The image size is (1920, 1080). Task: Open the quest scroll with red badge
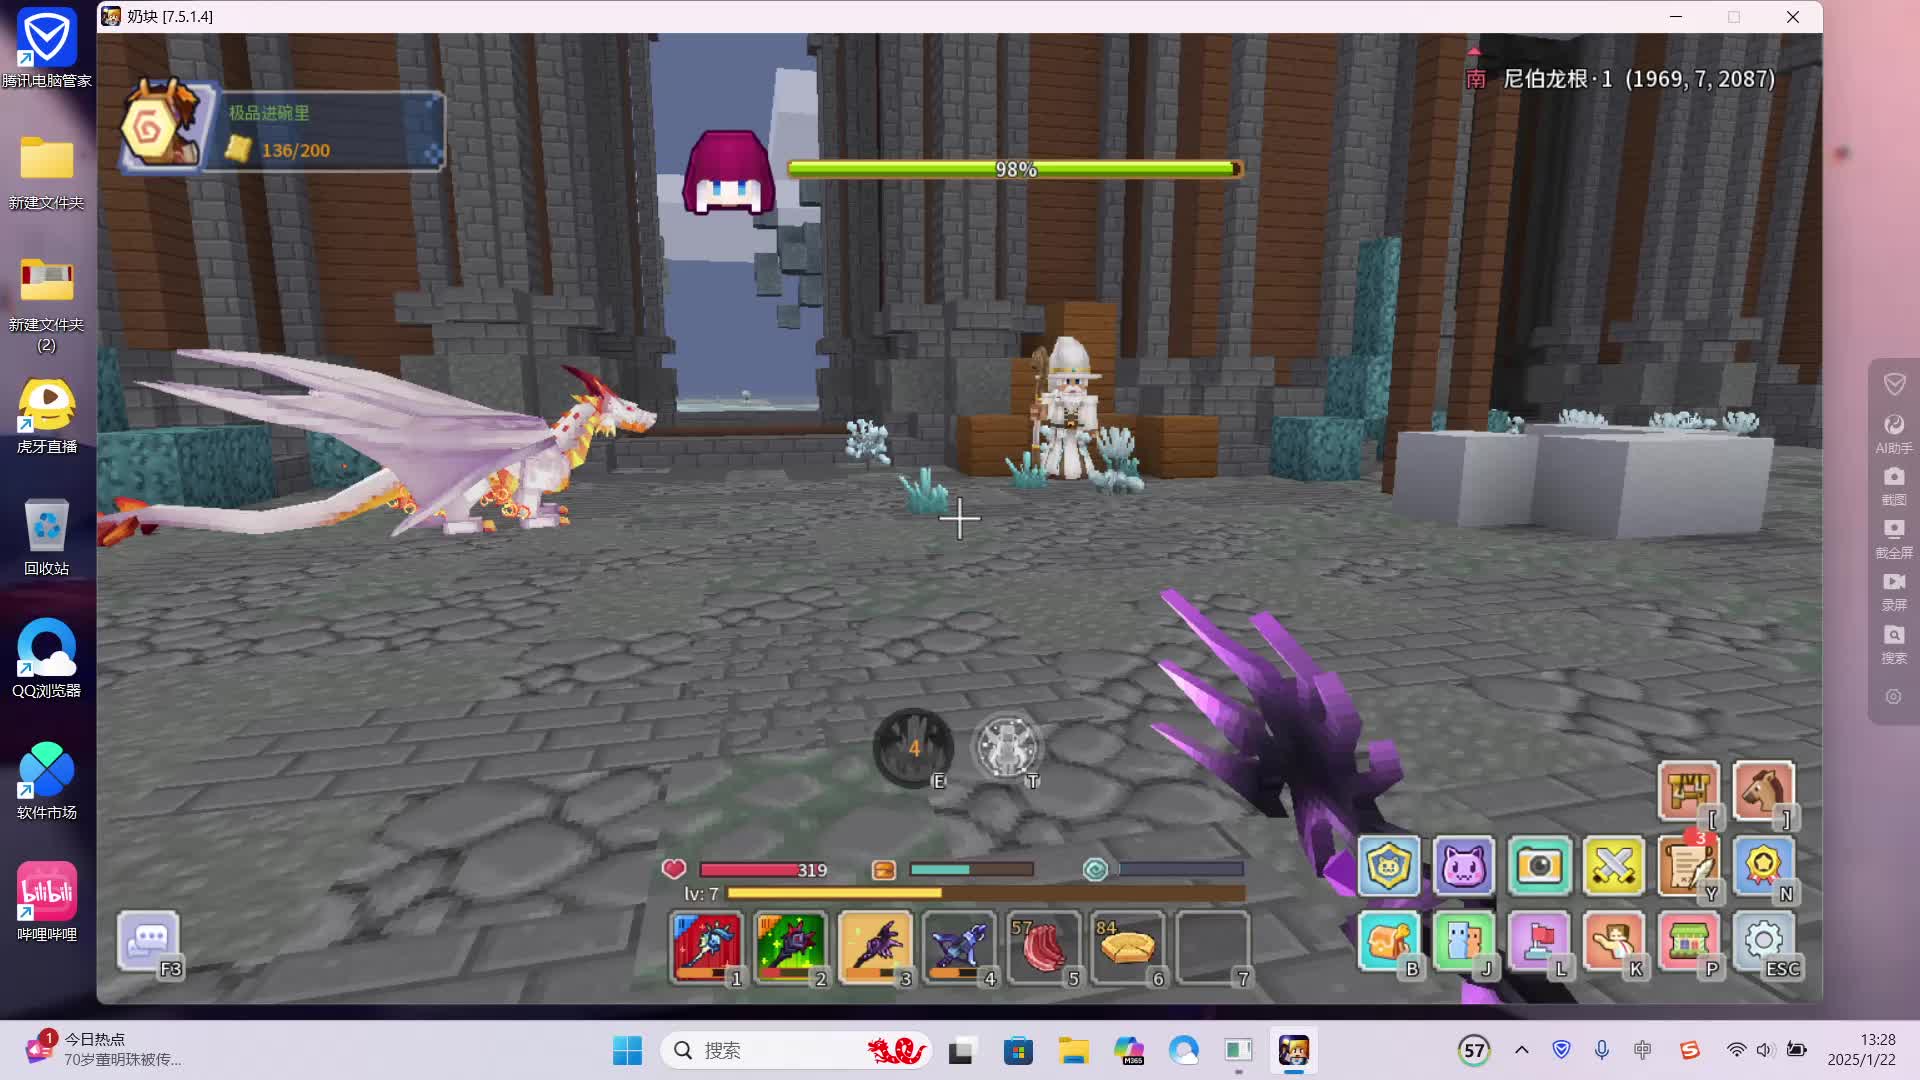(1688, 866)
